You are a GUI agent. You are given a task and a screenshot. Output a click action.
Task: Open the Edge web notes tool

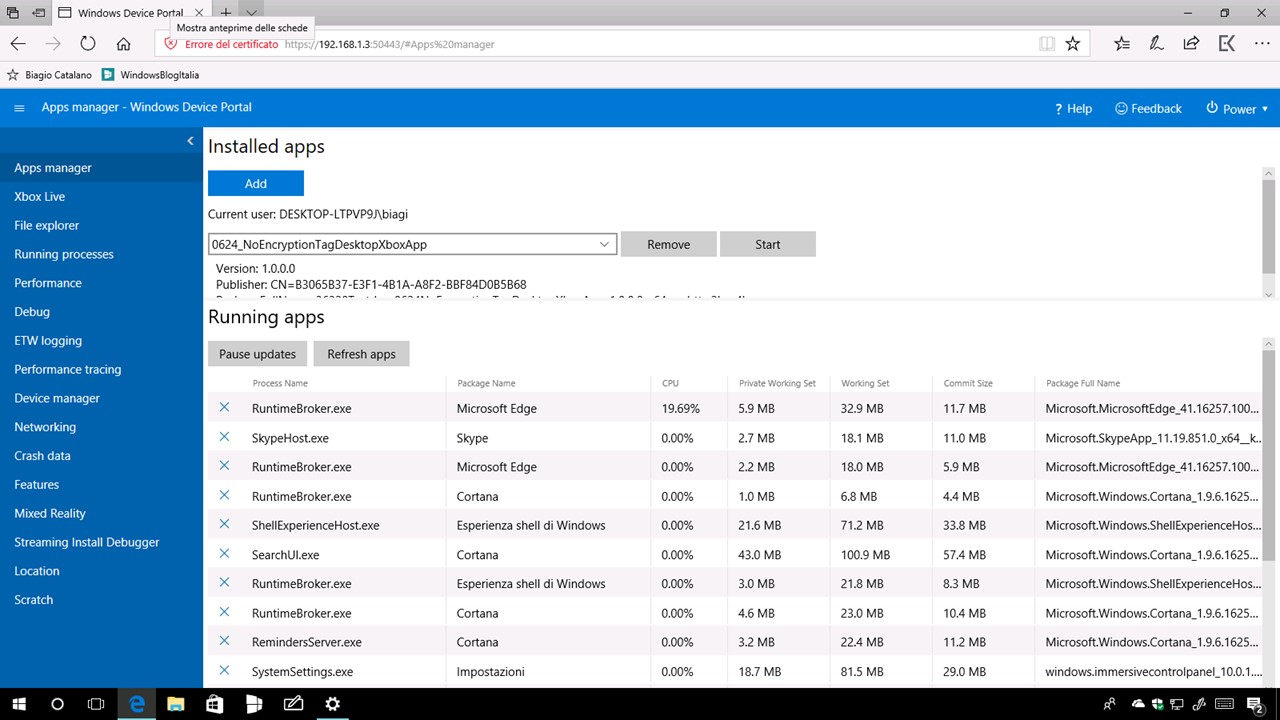tap(1156, 44)
